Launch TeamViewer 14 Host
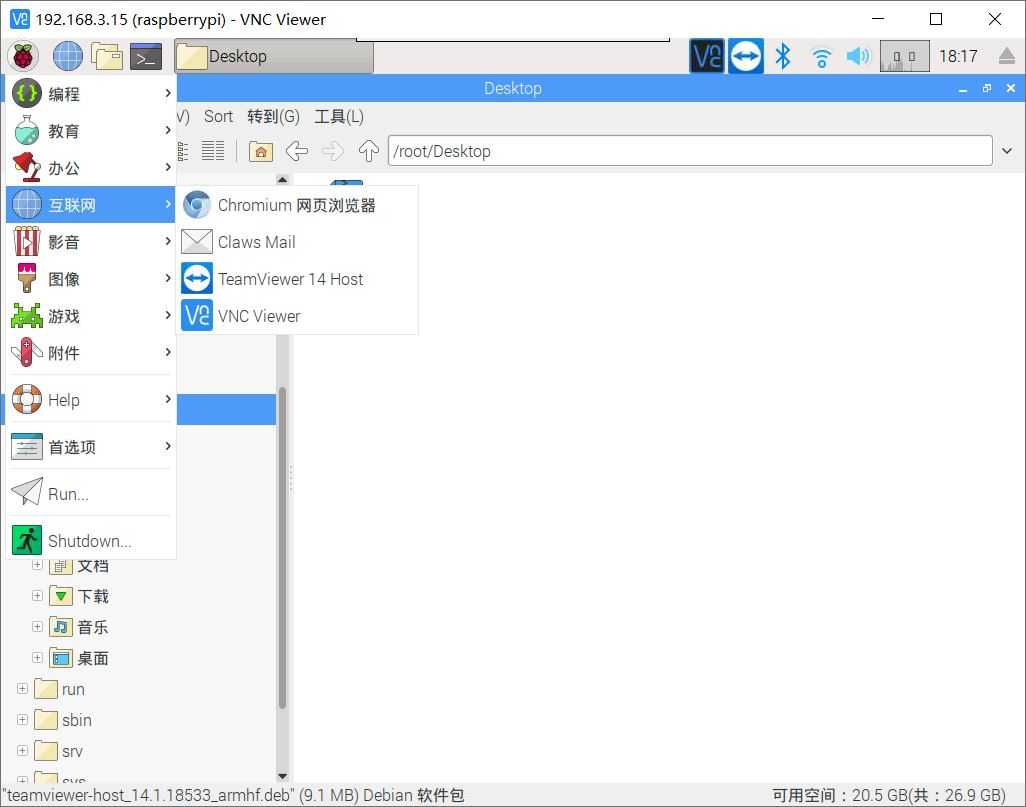 297,279
